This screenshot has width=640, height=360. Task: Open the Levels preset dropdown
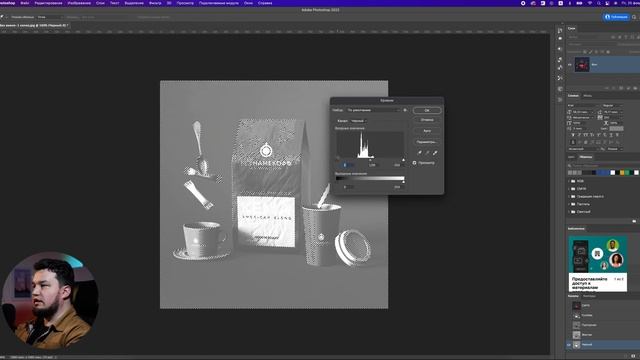pos(373,110)
